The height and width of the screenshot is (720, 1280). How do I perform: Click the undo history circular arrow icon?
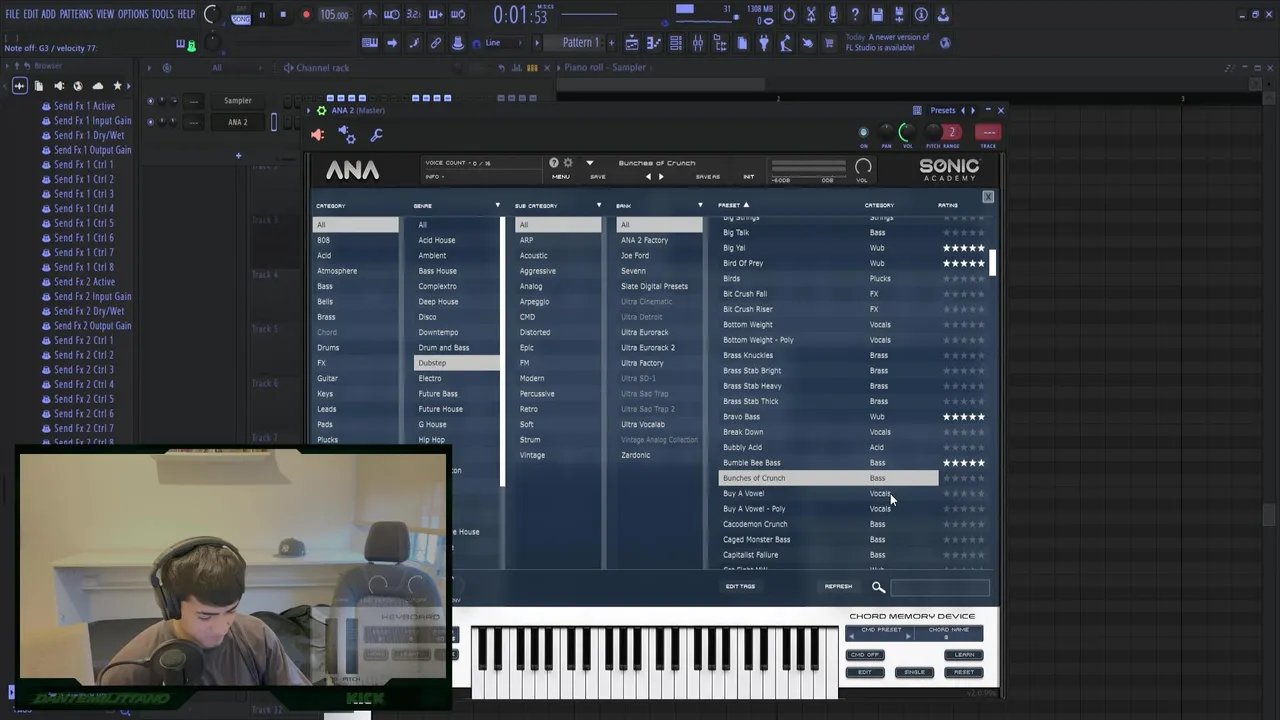pos(789,15)
